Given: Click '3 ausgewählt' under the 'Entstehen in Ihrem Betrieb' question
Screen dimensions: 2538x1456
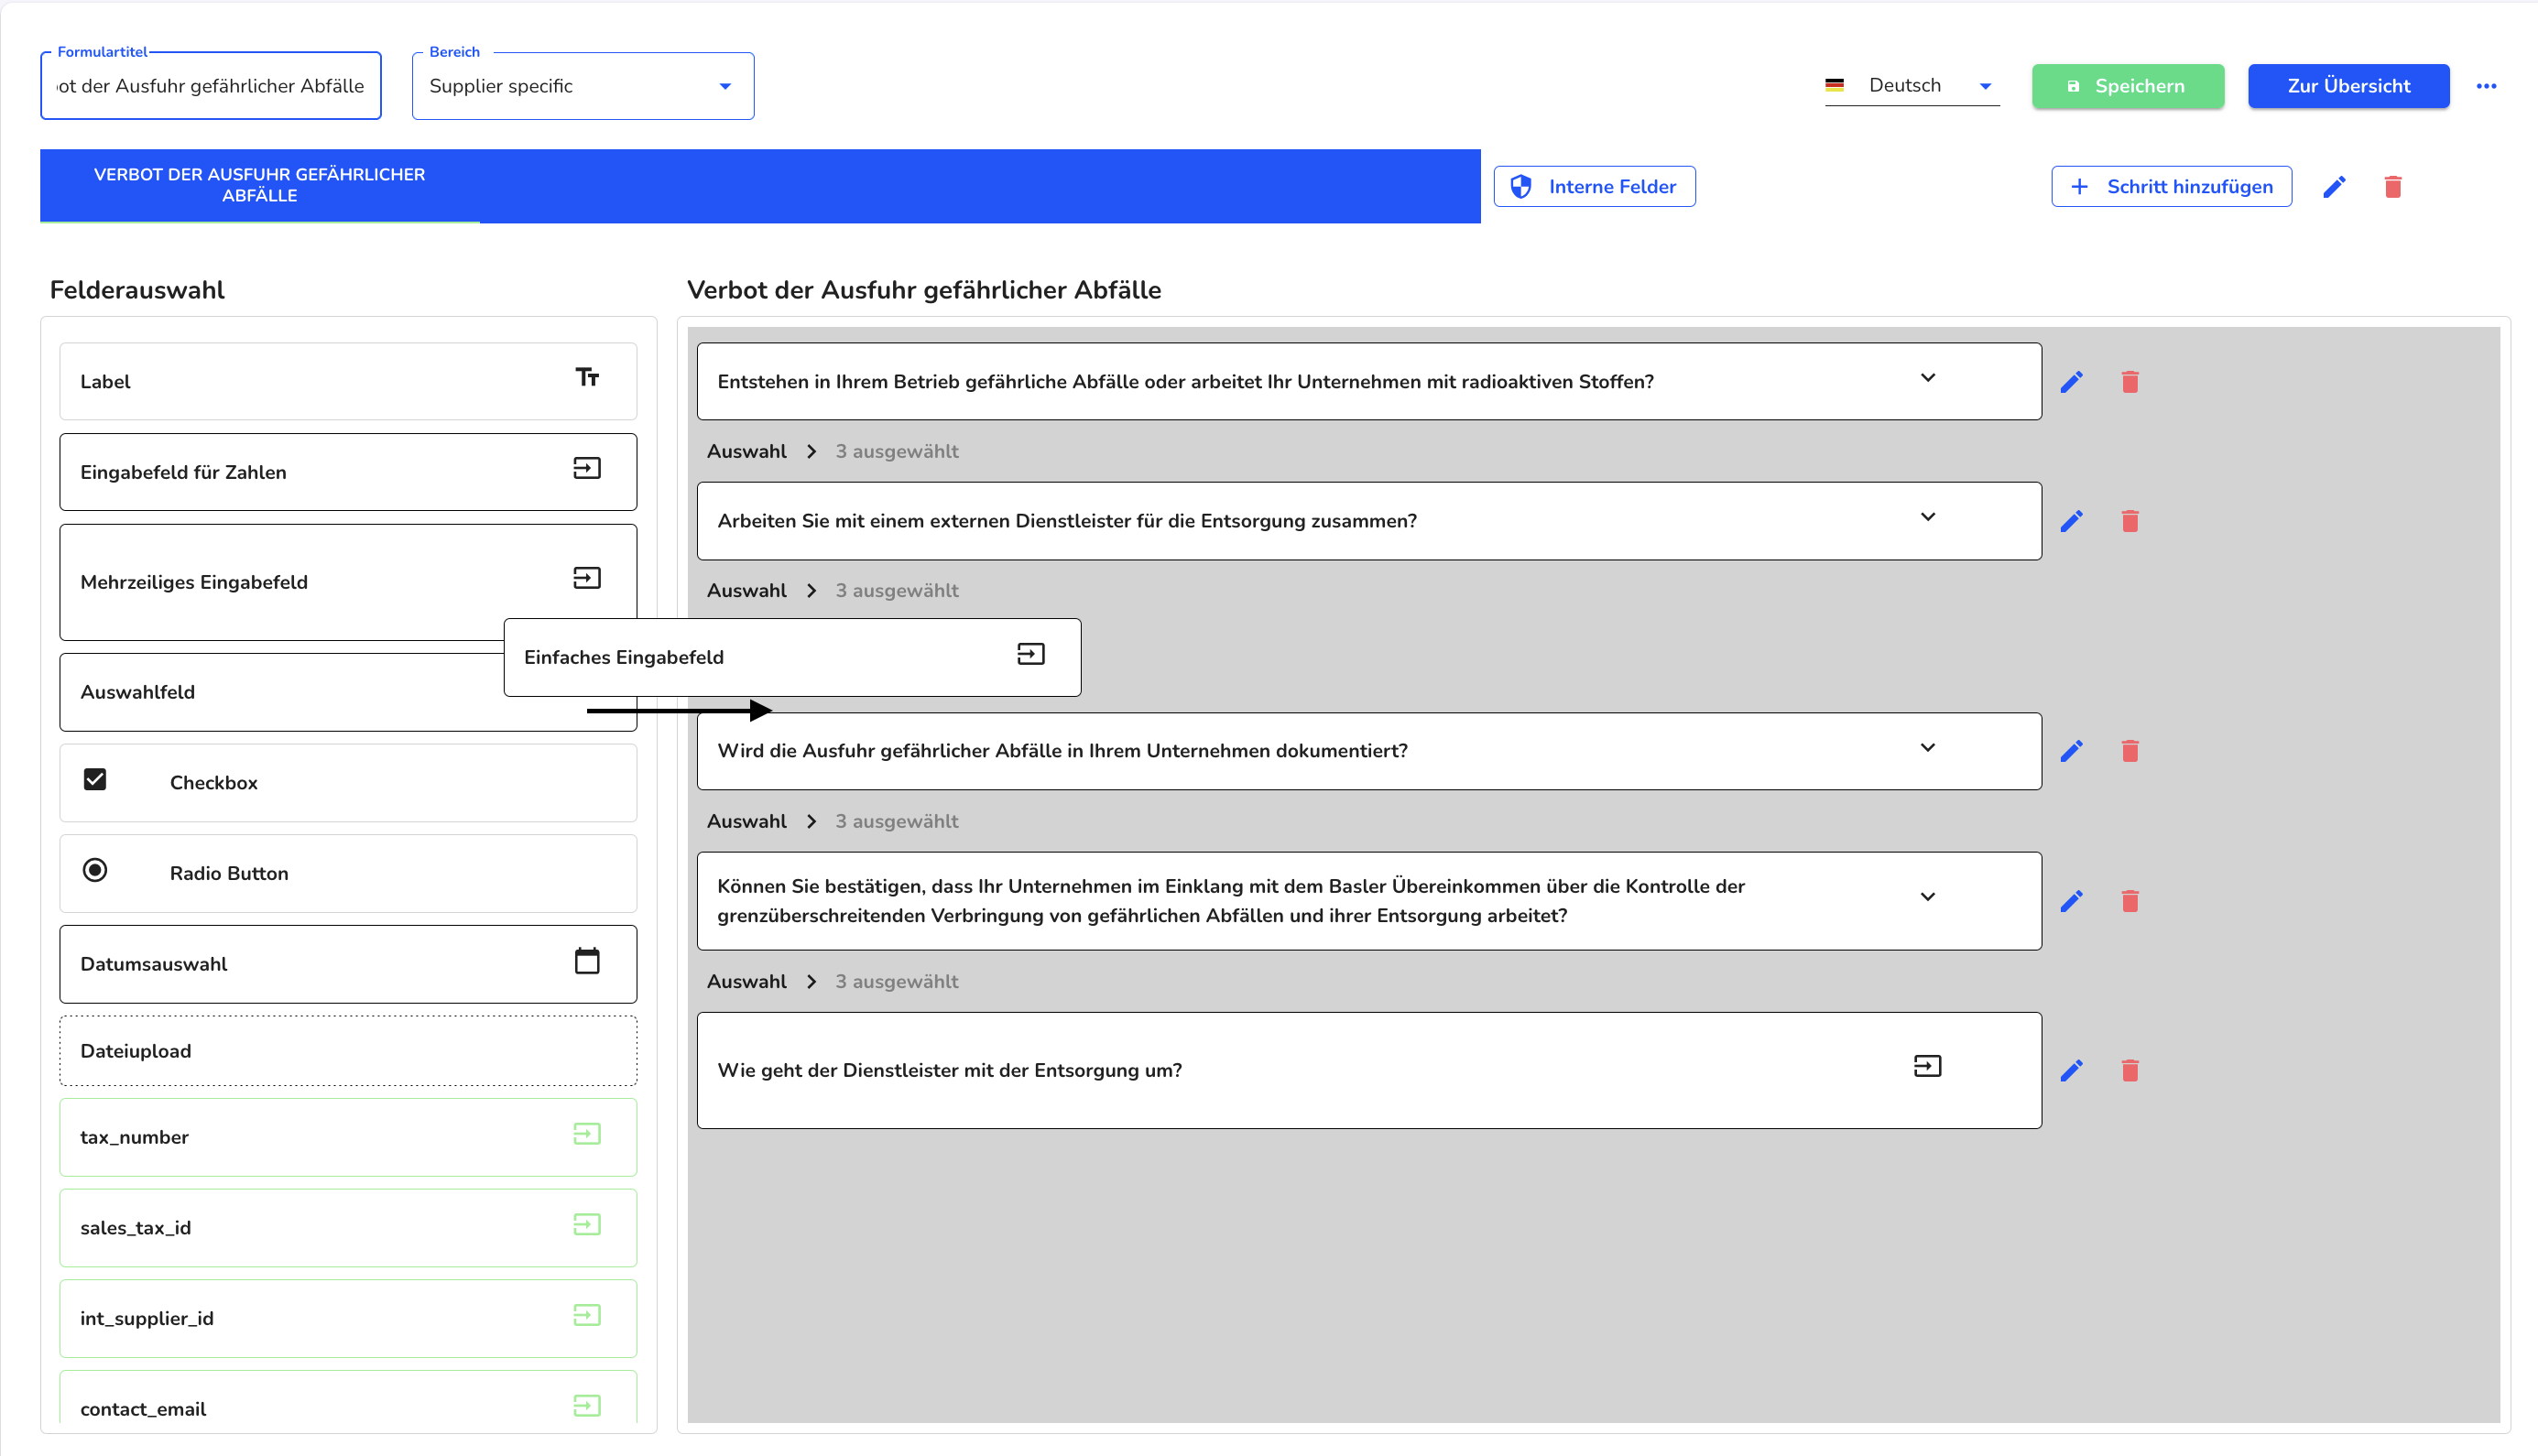Looking at the screenshot, I should click(x=897, y=452).
